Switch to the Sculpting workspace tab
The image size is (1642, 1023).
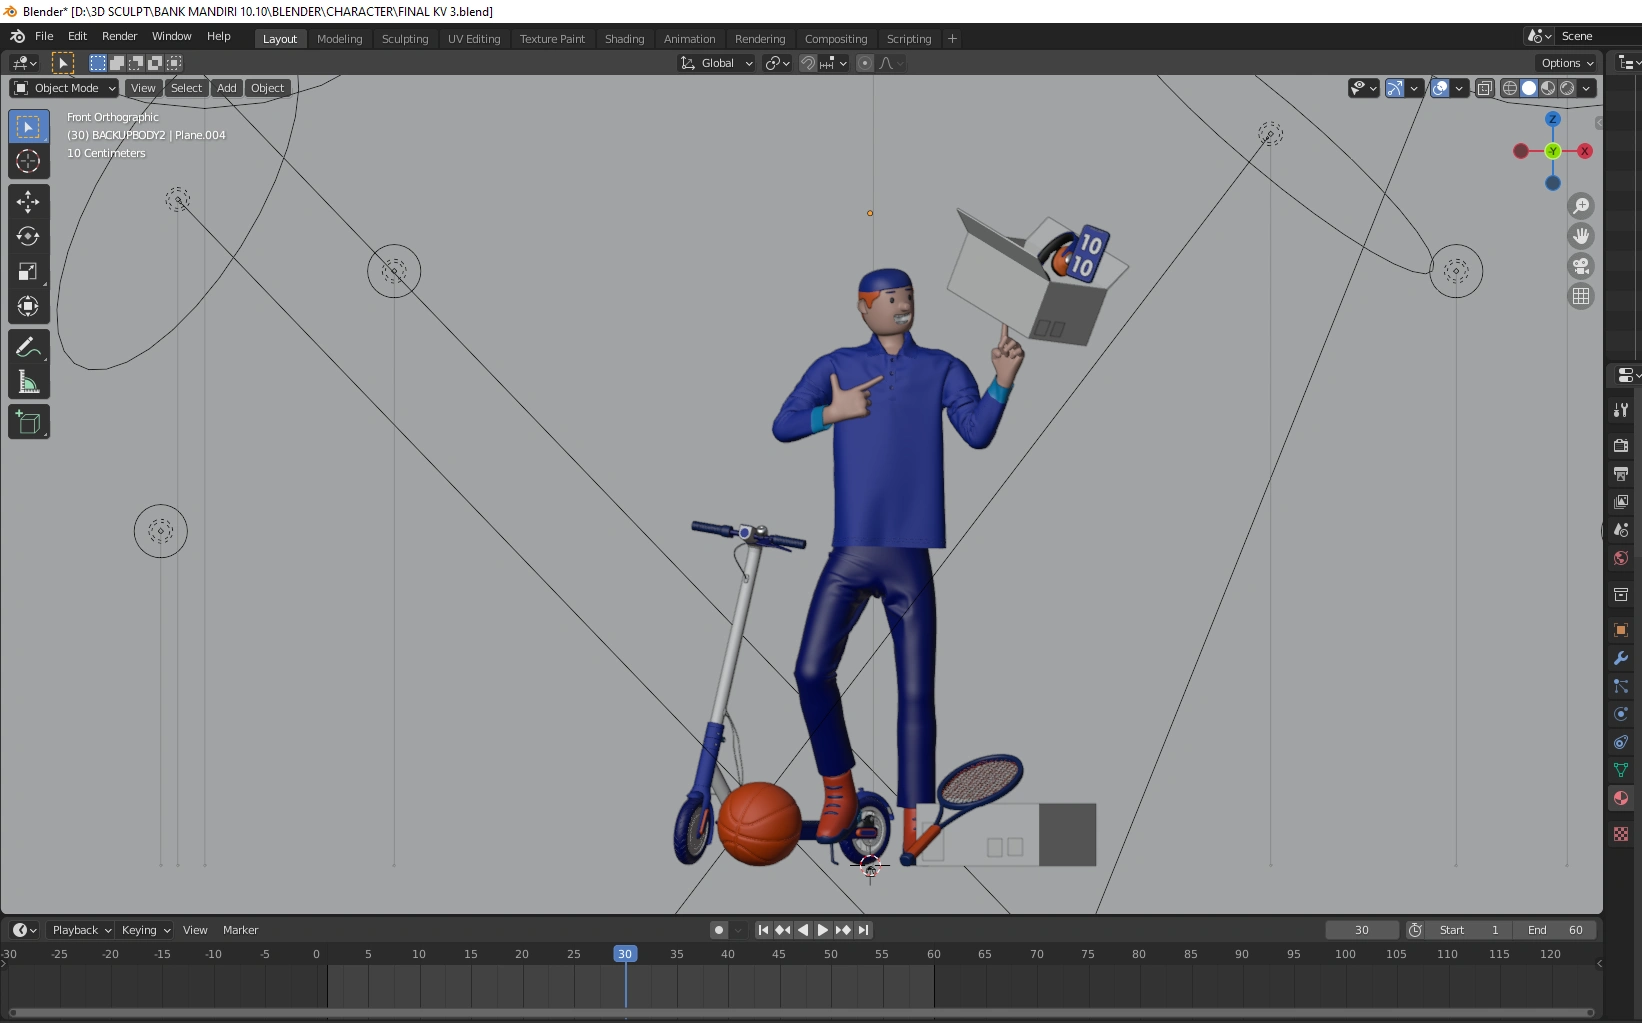(x=405, y=39)
